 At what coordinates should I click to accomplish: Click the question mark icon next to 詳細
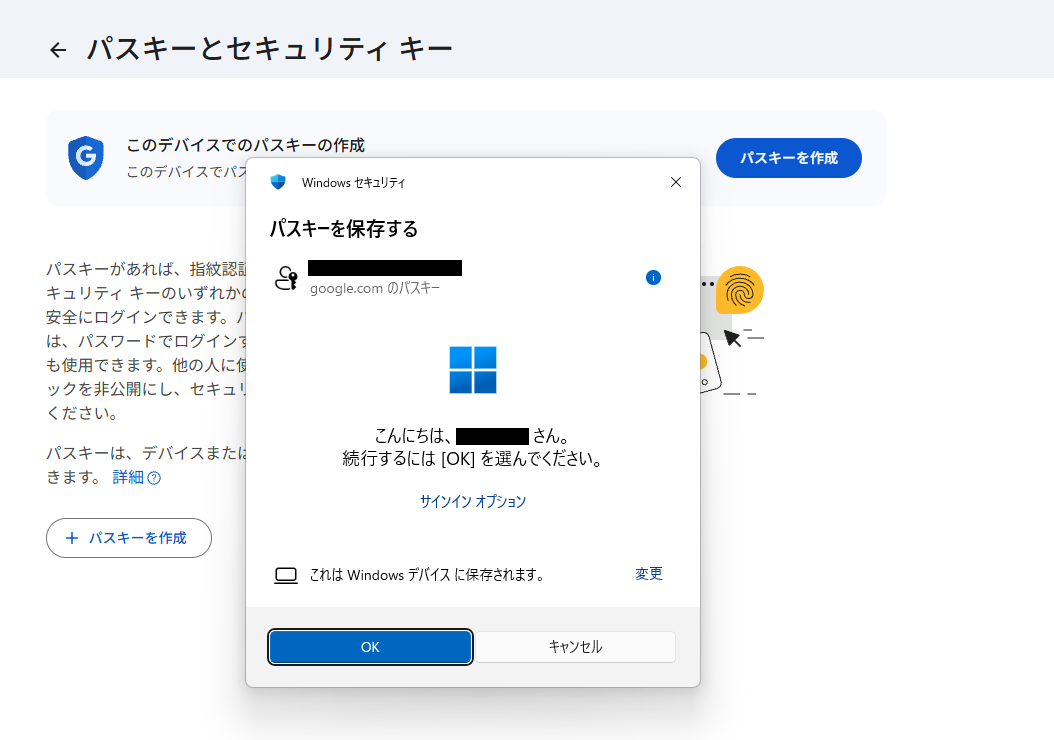tap(154, 478)
